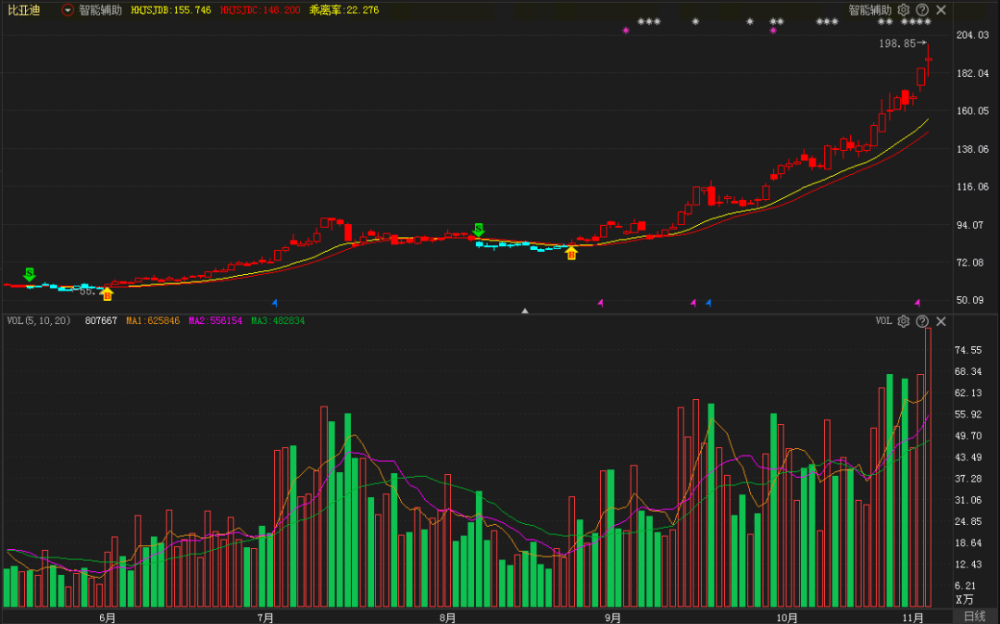
Task: Click the magenta flag marker near 9月
Action: point(601,302)
